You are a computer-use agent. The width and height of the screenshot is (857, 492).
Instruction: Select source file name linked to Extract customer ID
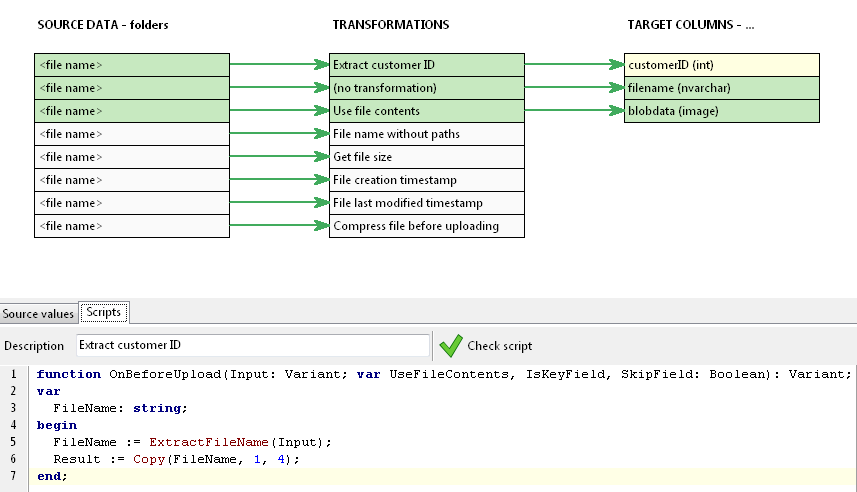point(132,65)
